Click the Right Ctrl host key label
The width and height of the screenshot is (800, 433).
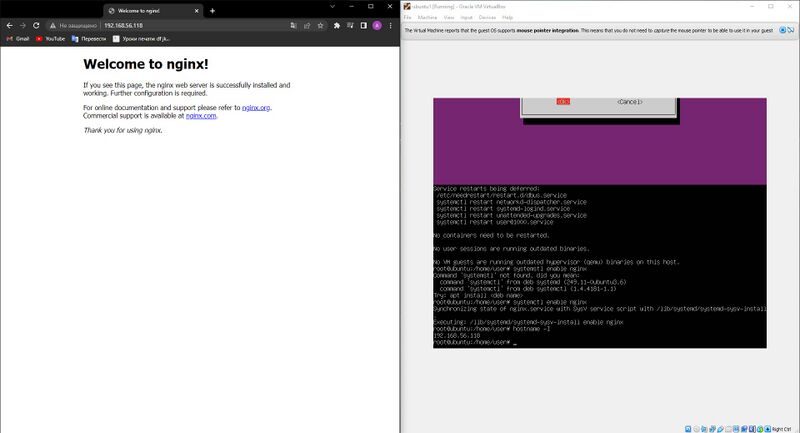pyautogui.click(x=782, y=429)
